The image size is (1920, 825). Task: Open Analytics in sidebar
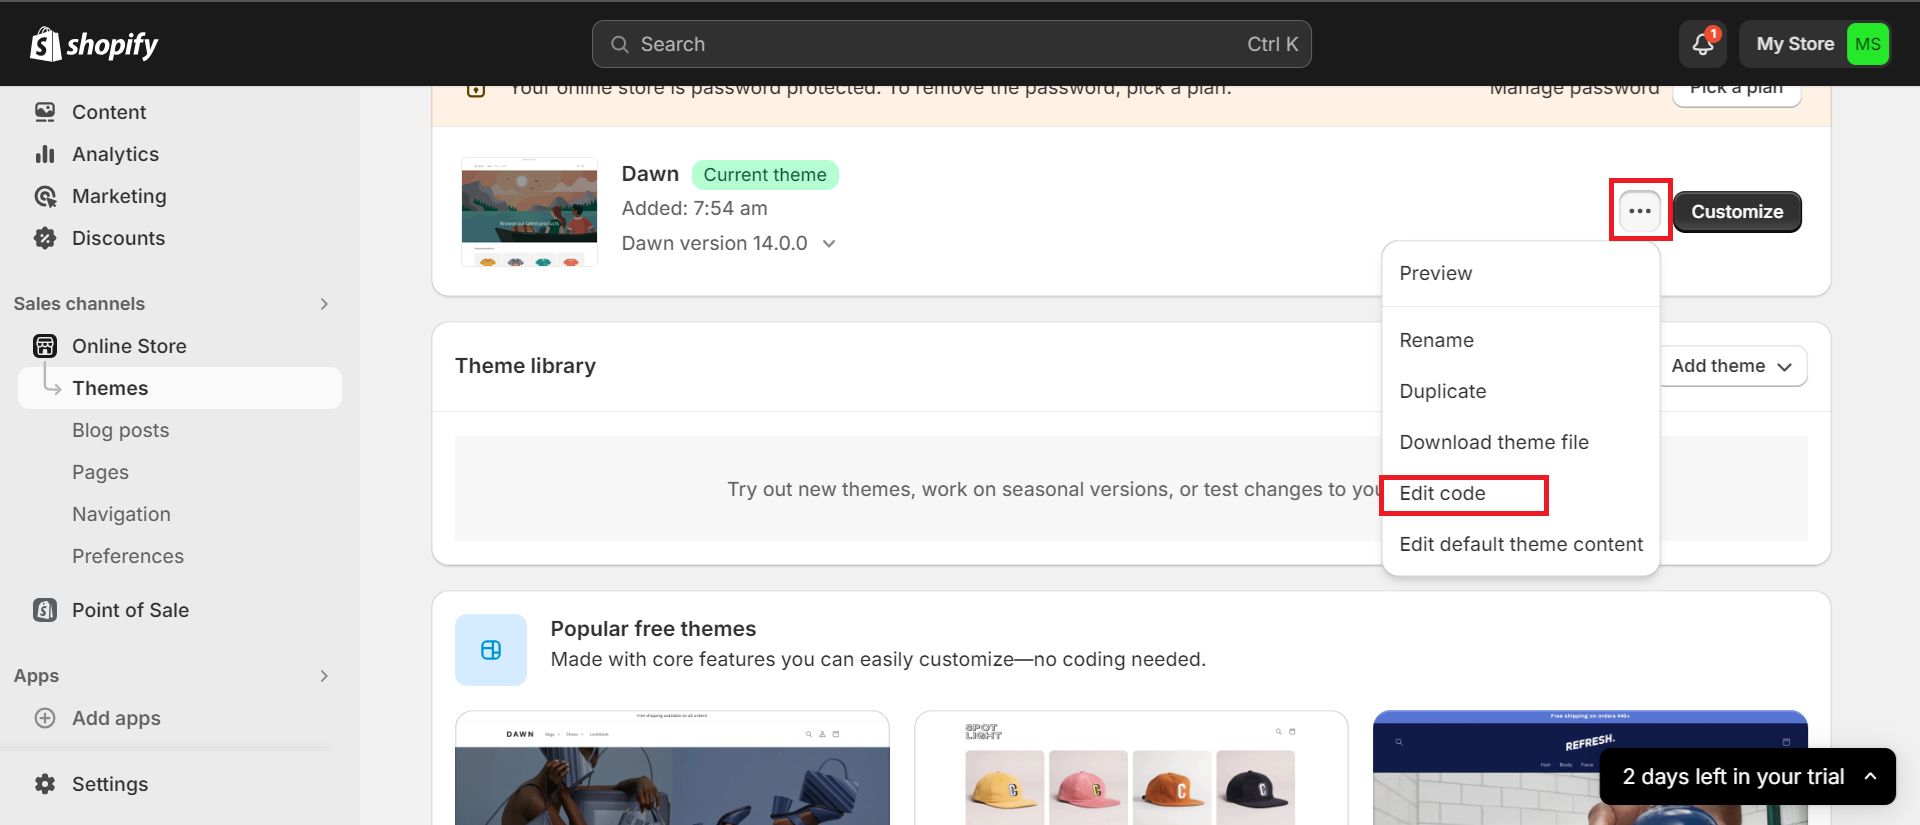tap(115, 154)
